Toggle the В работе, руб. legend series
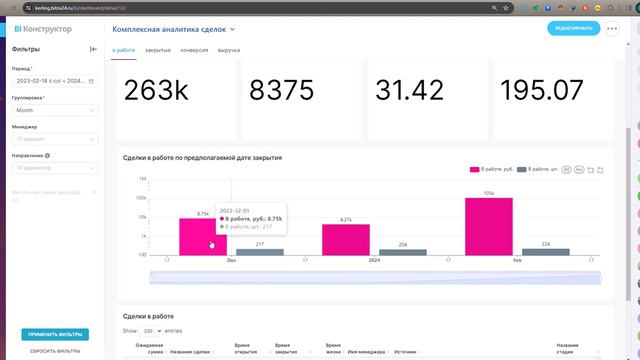Viewport: 640px width, 360px height. pyautogui.click(x=491, y=169)
